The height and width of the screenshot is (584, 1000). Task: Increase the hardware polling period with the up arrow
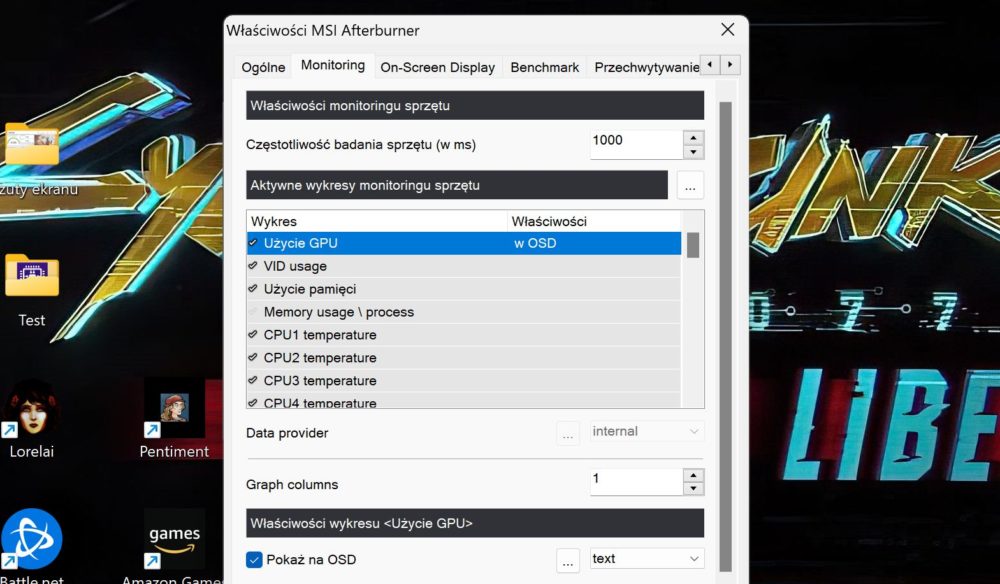pyautogui.click(x=693, y=137)
